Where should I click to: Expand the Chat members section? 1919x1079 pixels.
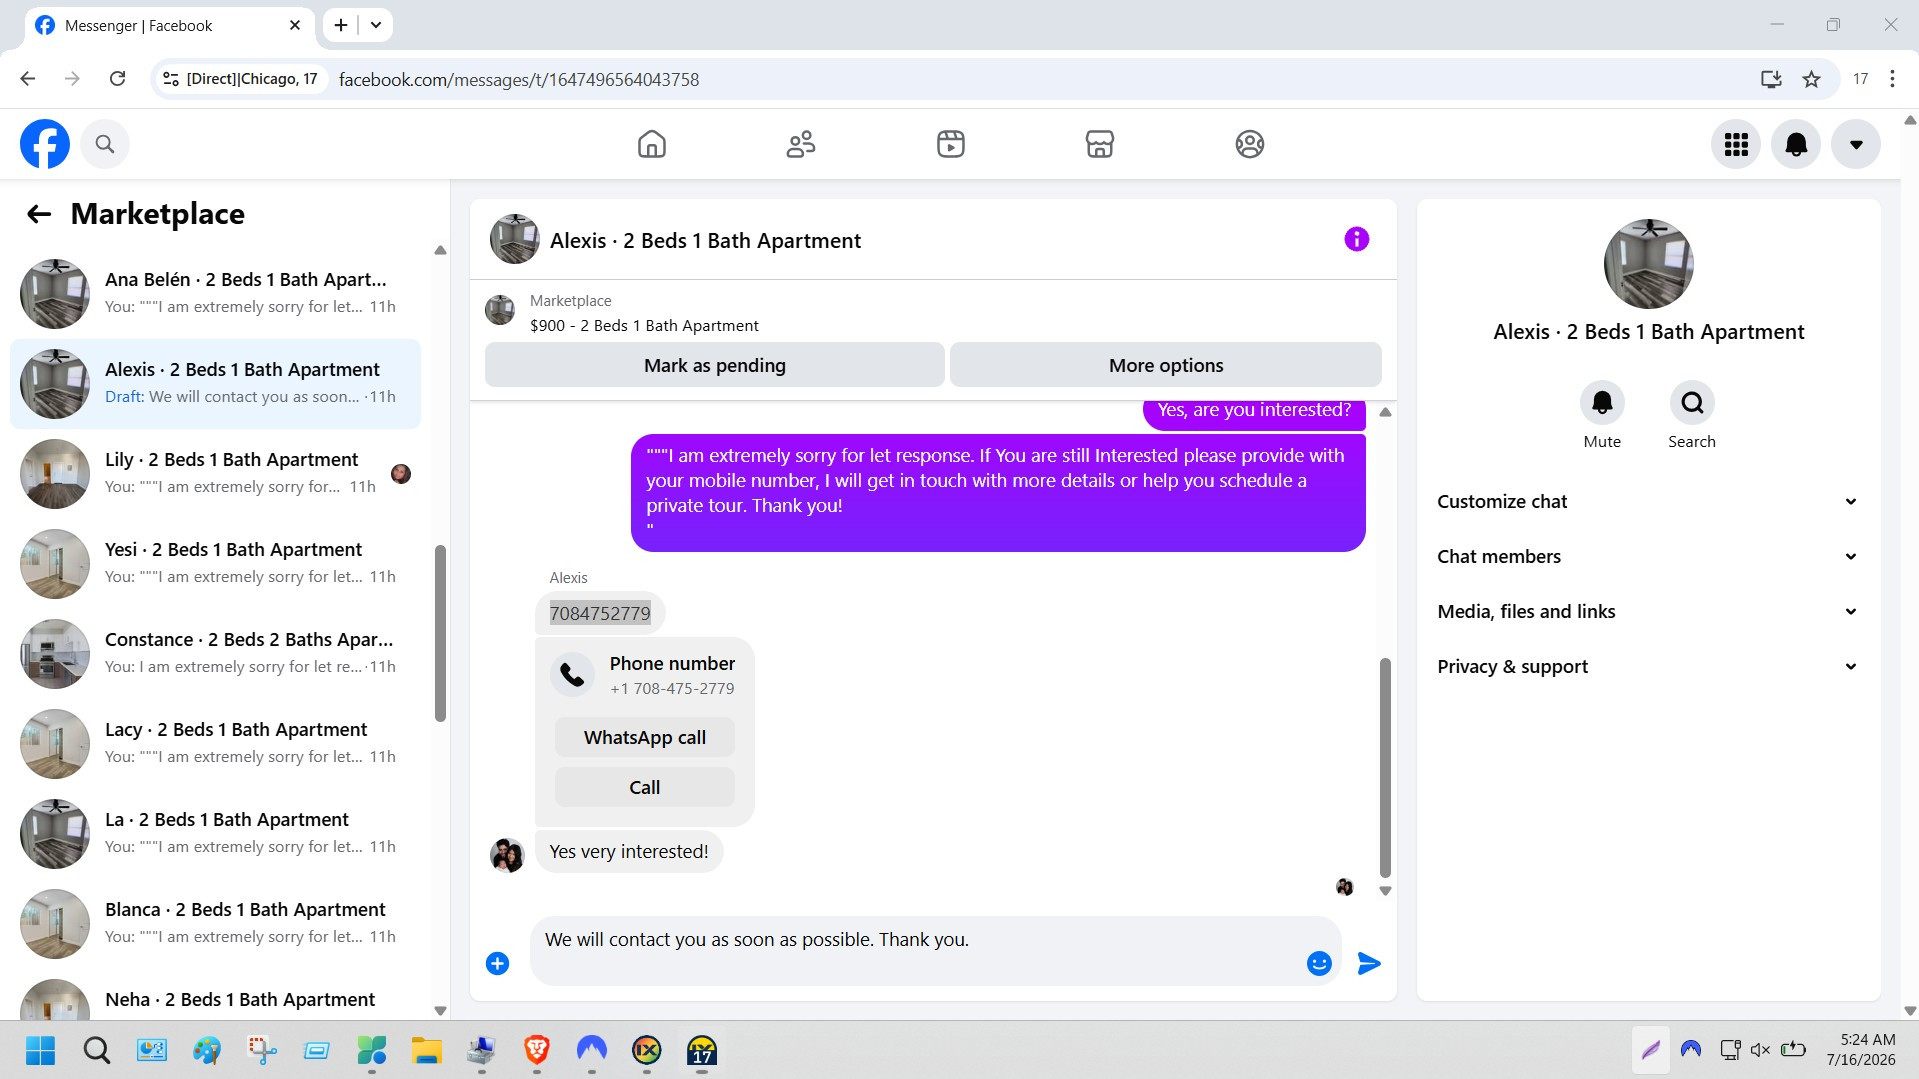coord(1648,557)
